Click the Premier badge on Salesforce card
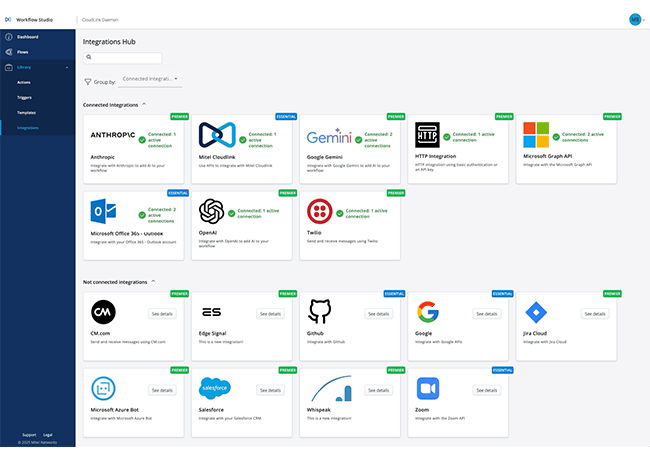 tap(288, 370)
